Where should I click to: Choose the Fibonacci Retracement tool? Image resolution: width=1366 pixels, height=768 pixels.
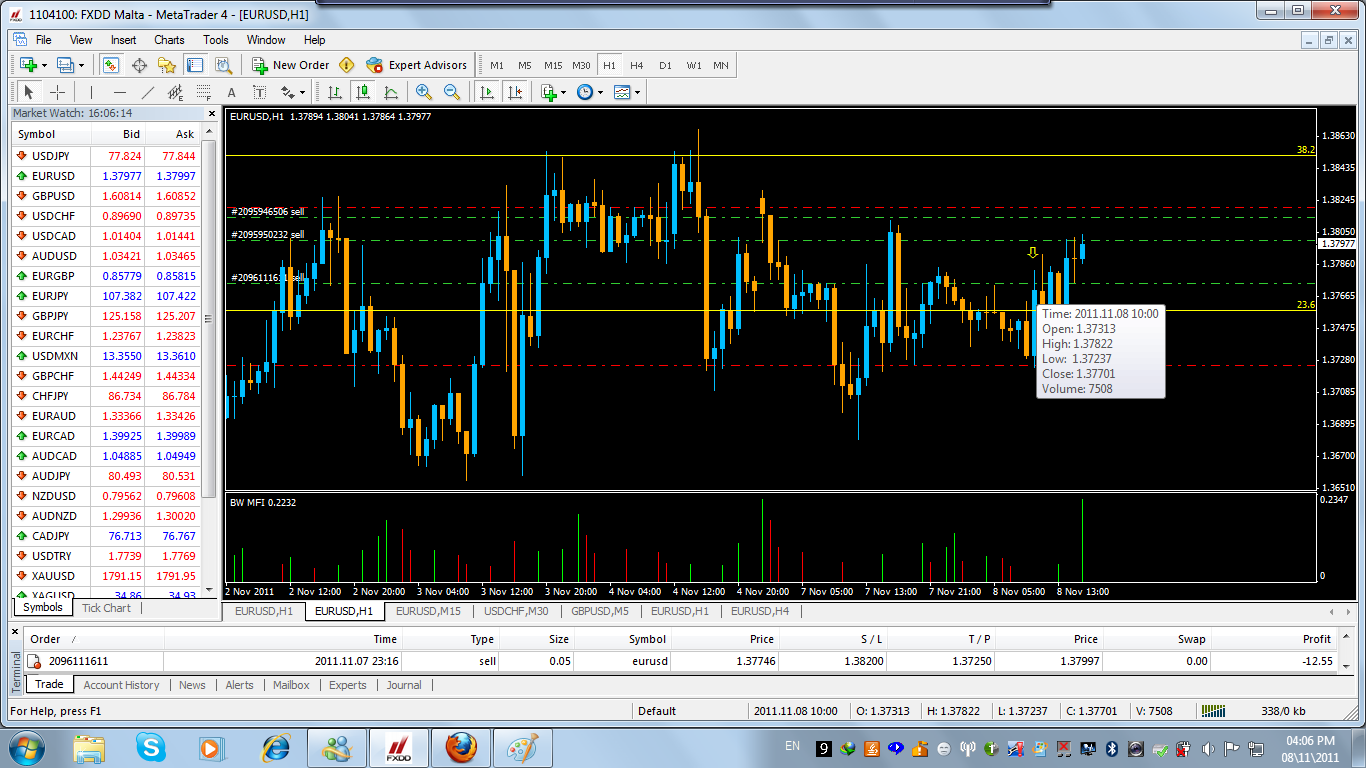click(x=203, y=92)
